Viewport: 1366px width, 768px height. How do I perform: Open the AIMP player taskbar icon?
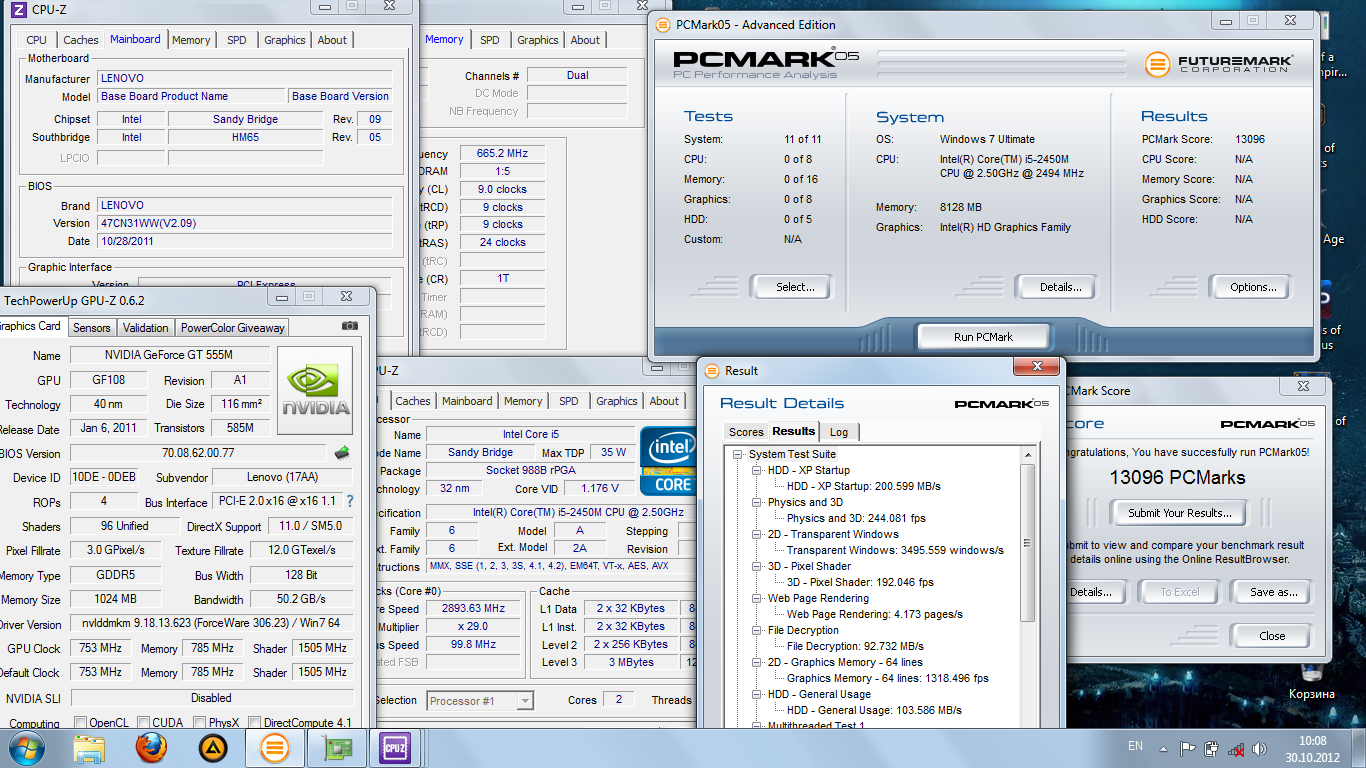point(212,748)
